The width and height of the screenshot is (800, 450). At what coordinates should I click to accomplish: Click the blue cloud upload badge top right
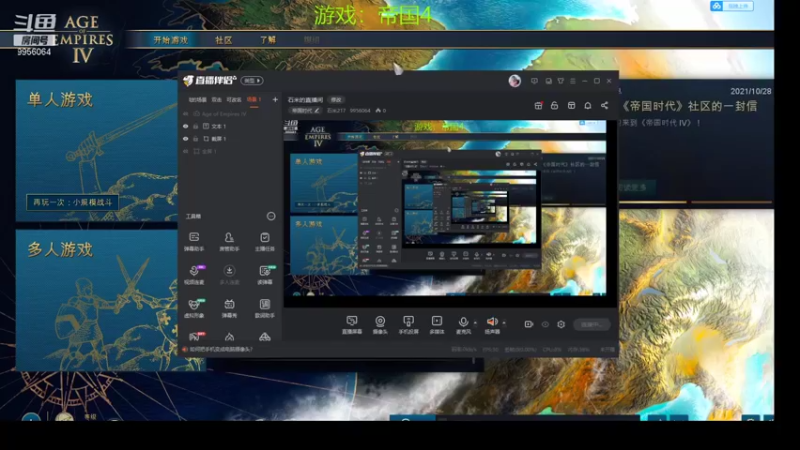(x=732, y=6)
